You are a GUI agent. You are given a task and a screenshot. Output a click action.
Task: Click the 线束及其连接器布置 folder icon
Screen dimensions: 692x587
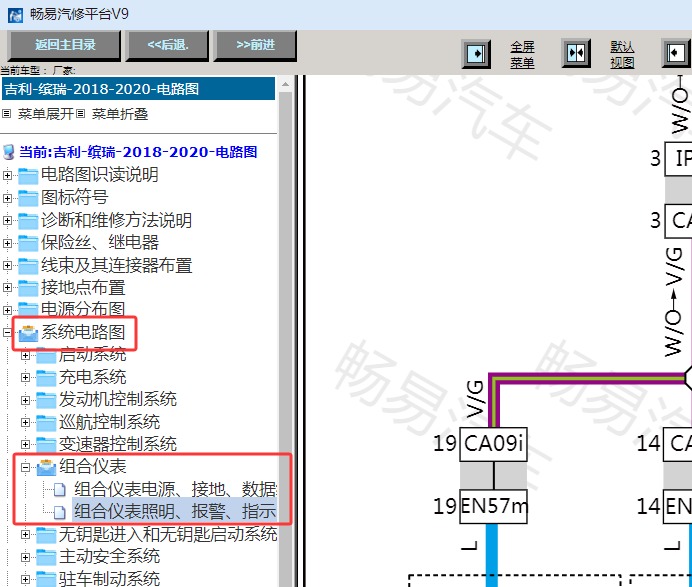(x=28, y=266)
